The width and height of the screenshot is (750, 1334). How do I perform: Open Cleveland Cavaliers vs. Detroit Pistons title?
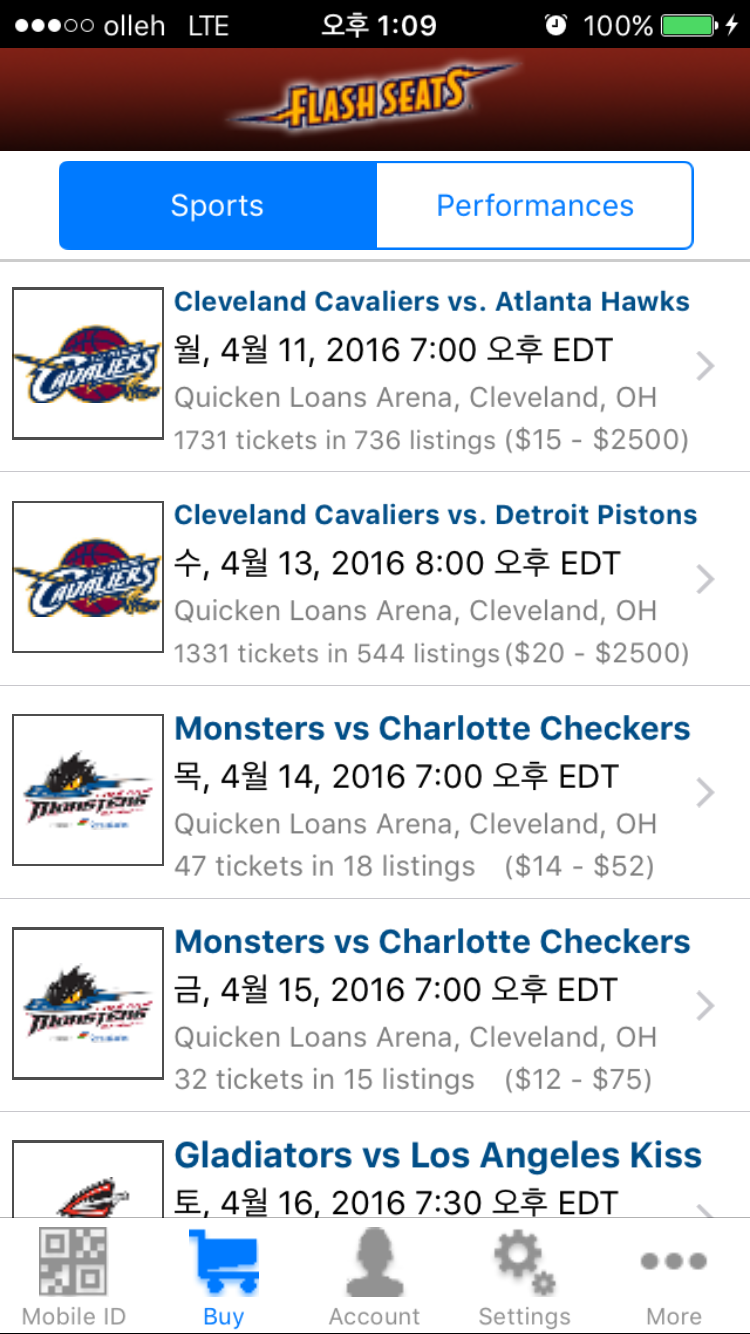click(436, 515)
